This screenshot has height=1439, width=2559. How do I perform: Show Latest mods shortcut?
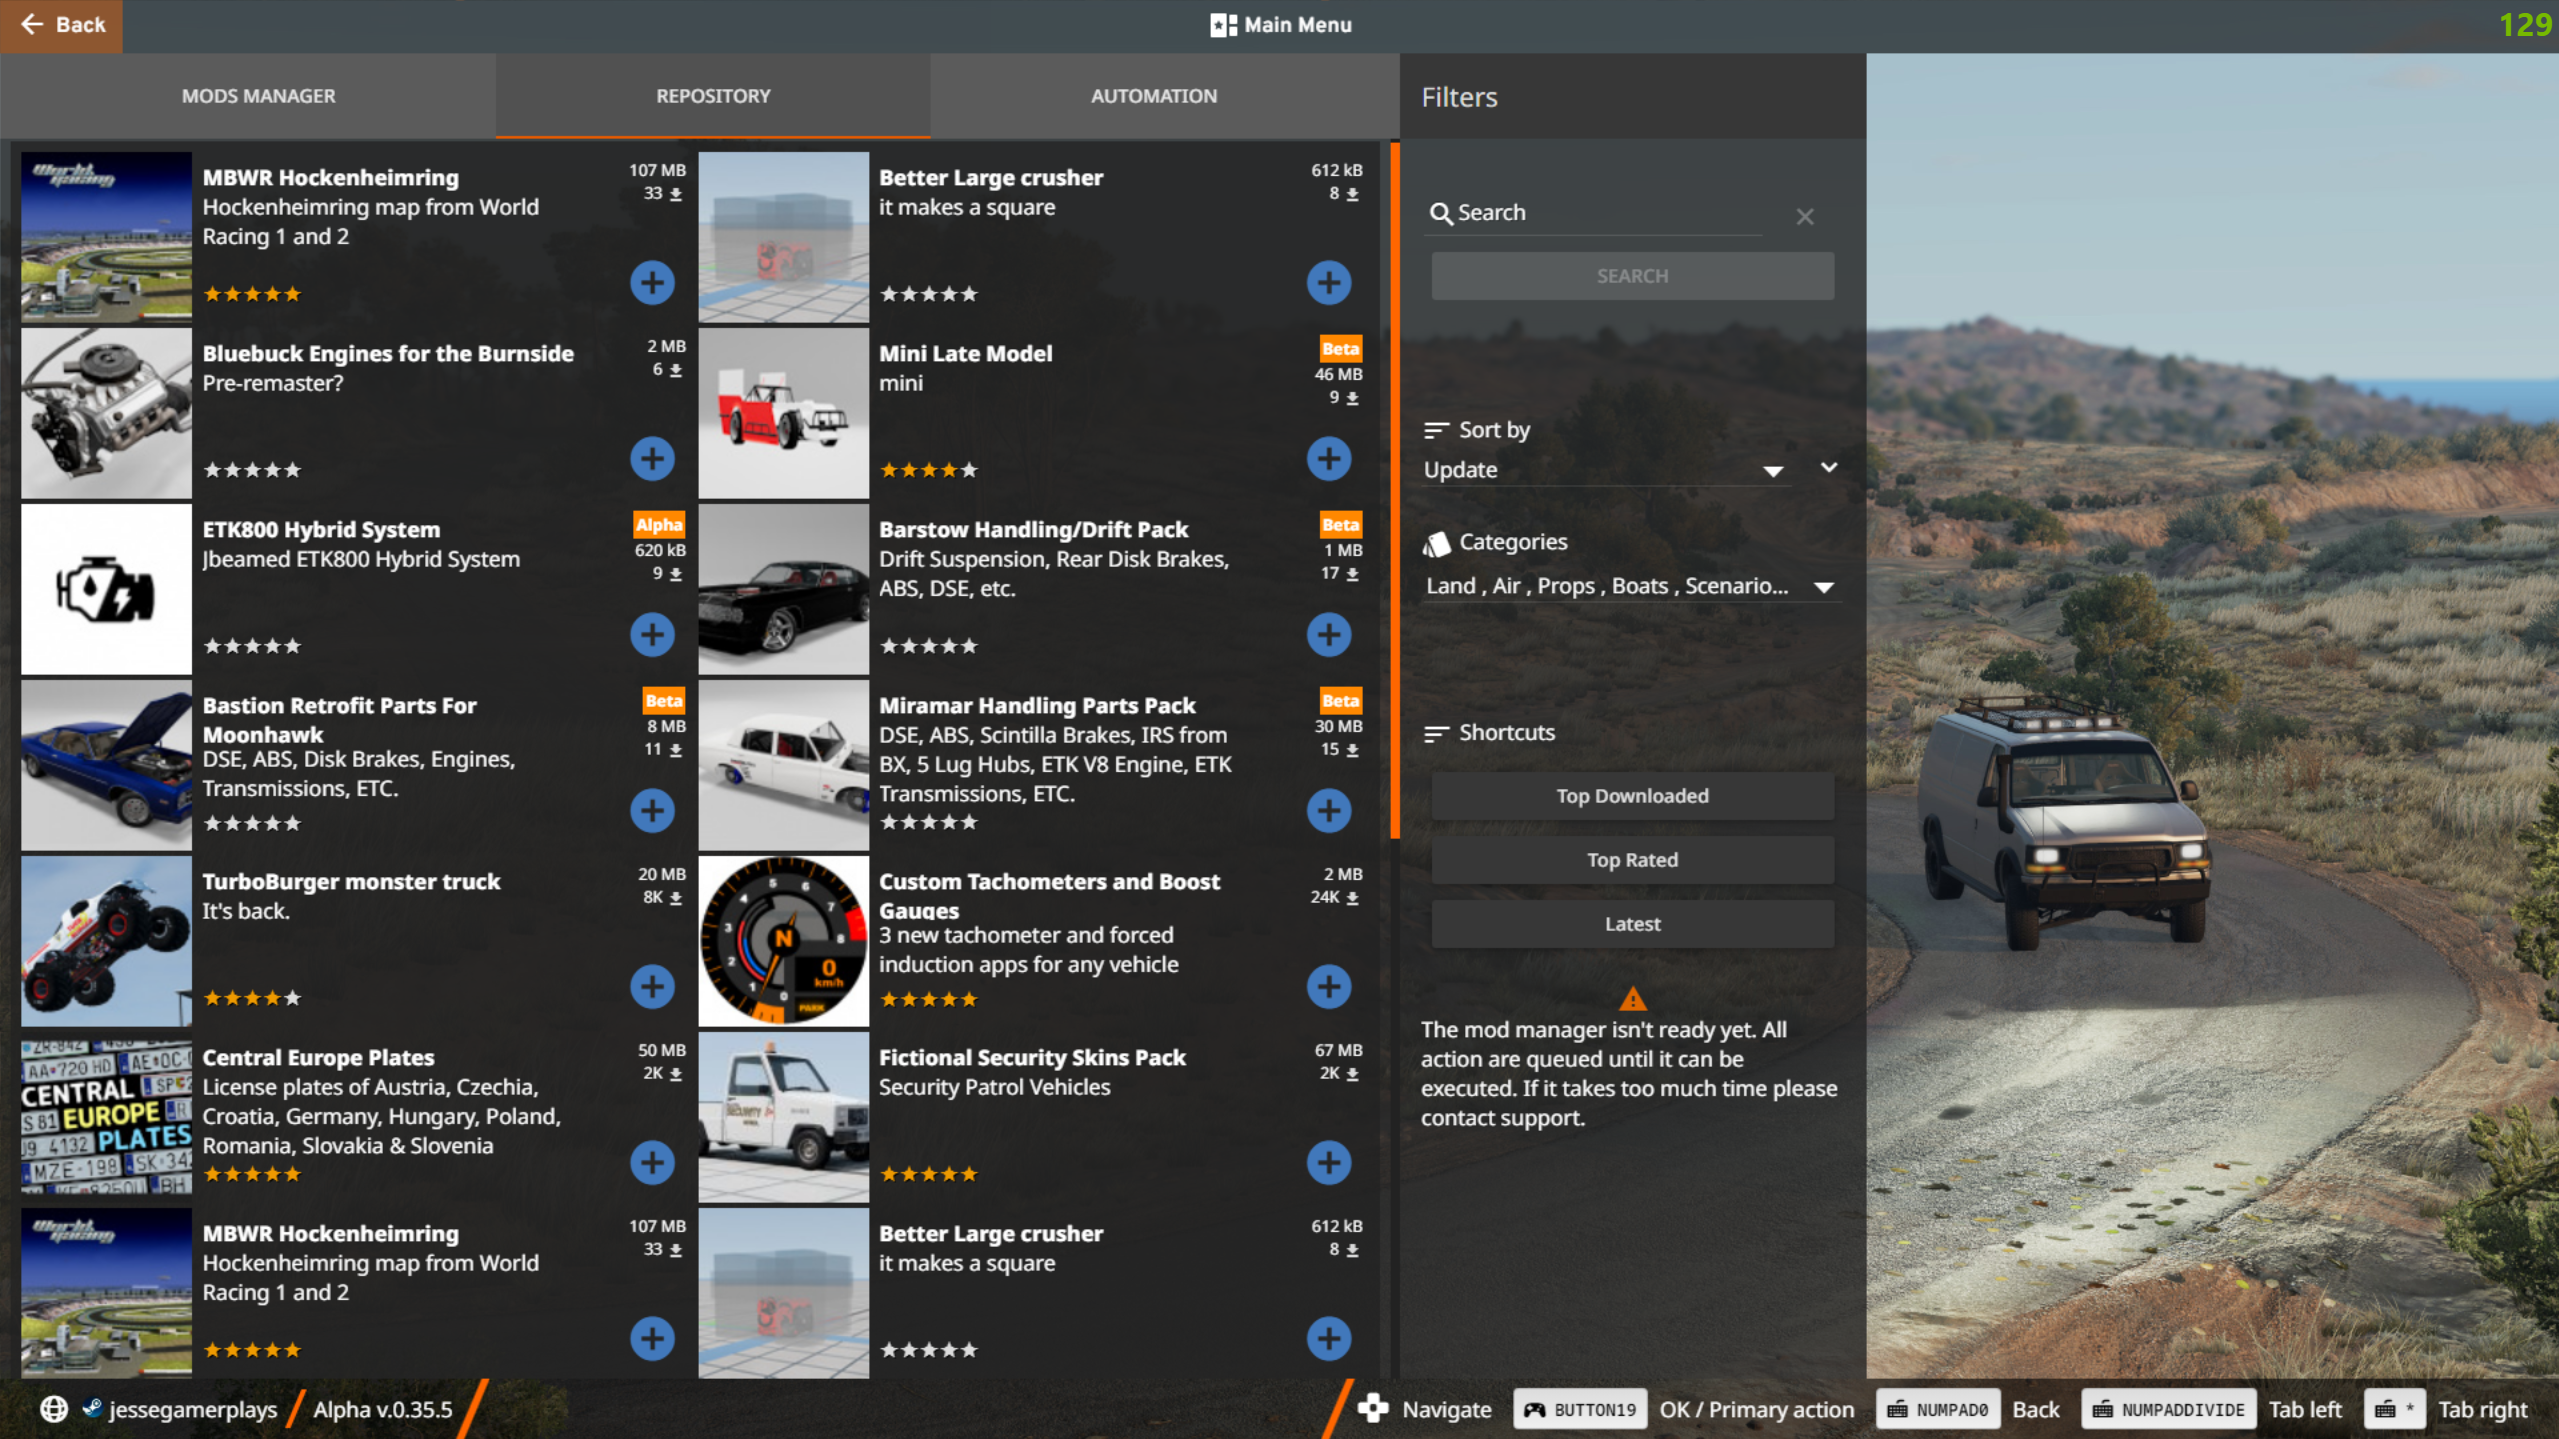[1632, 924]
